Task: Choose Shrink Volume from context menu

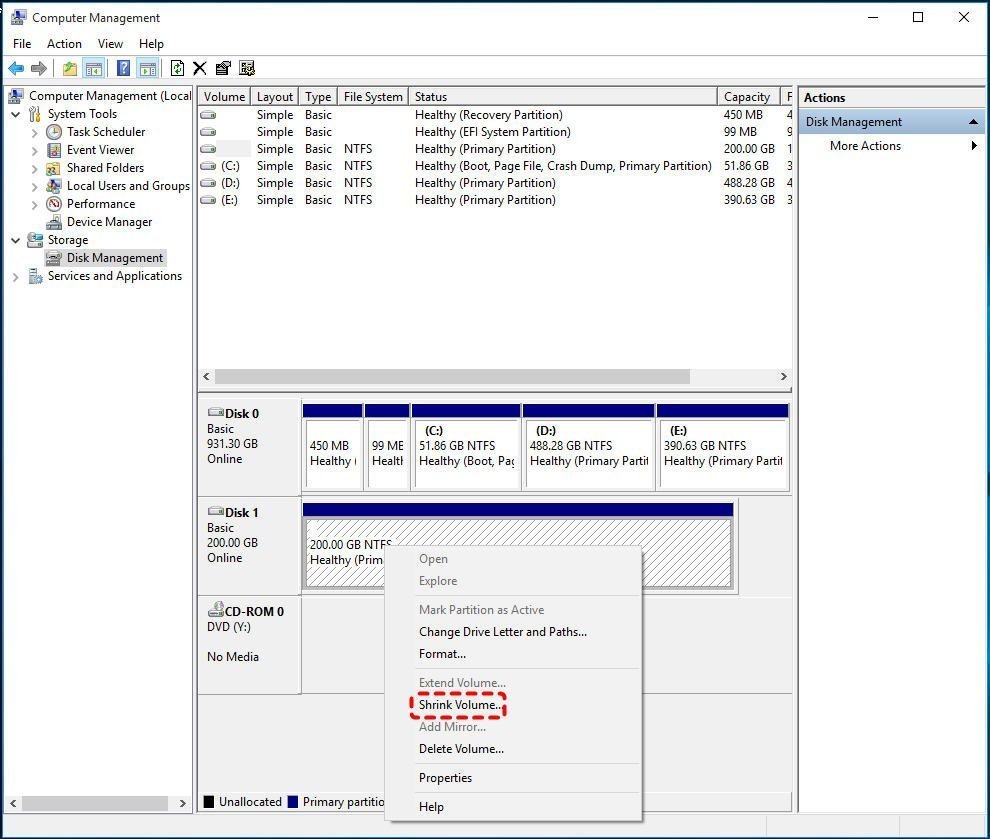Action: 459,705
